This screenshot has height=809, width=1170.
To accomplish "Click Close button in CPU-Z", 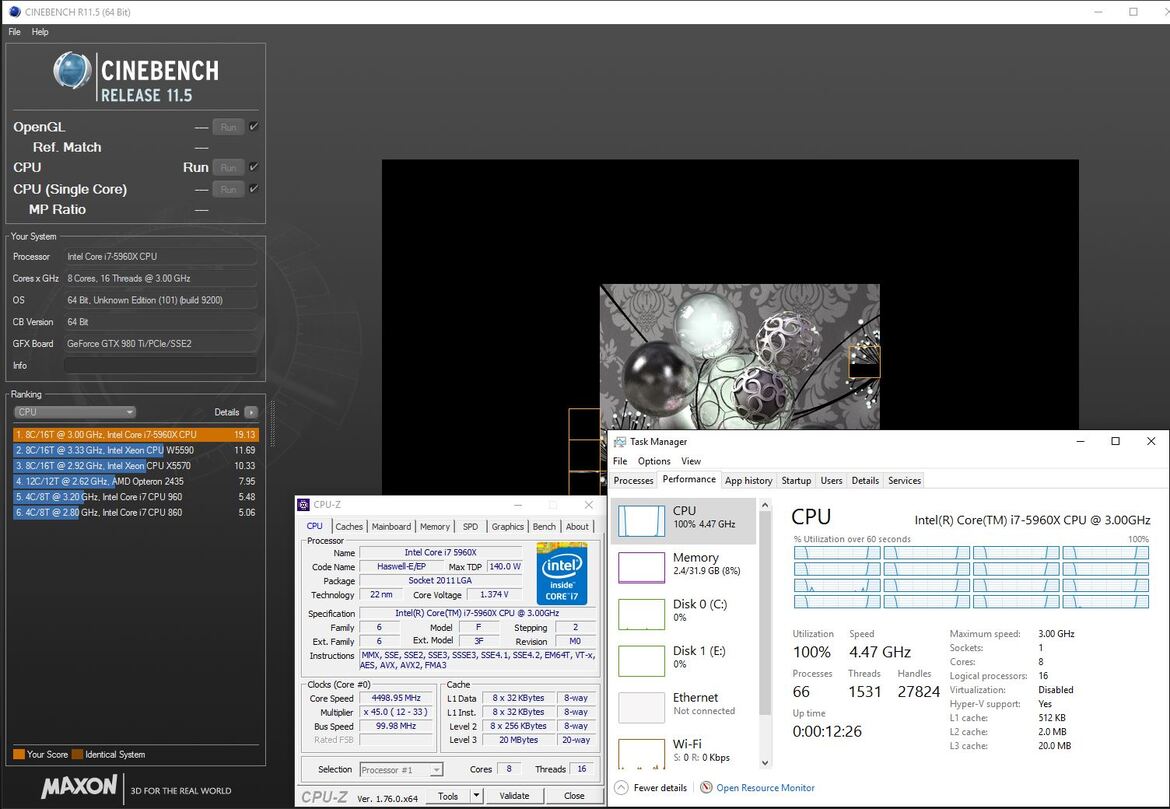I will click(x=574, y=796).
